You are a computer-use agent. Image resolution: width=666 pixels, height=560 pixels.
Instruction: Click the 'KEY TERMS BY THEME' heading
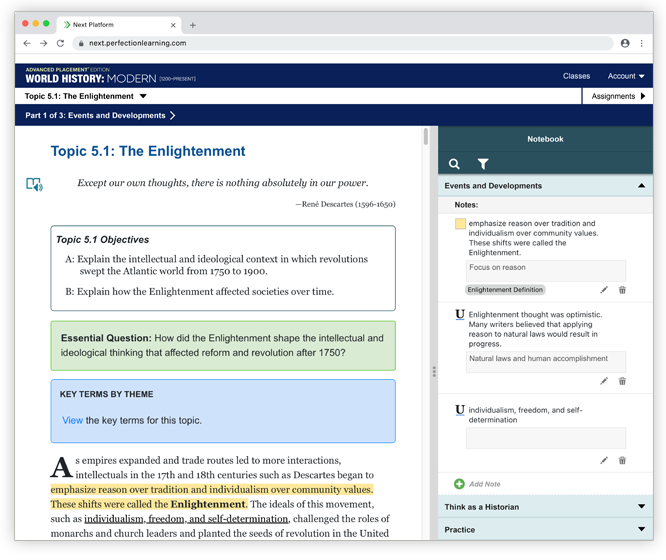click(106, 394)
